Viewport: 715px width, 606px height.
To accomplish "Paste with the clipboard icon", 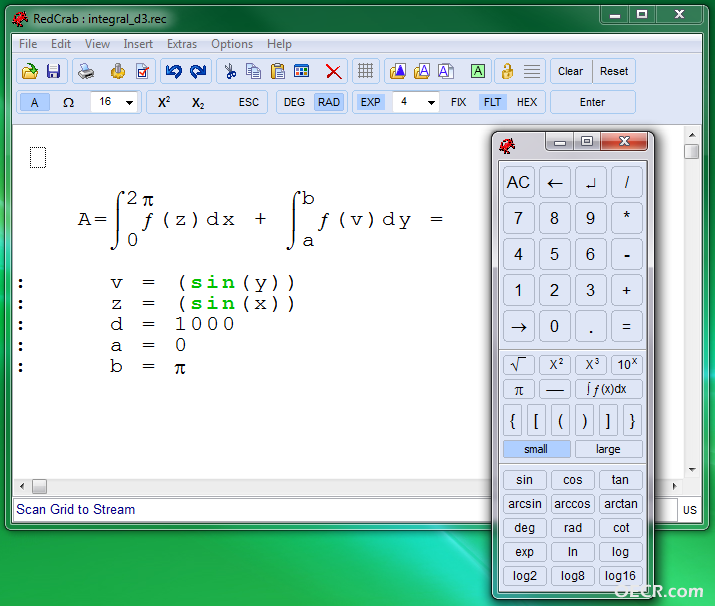I will (x=278, y=71).
